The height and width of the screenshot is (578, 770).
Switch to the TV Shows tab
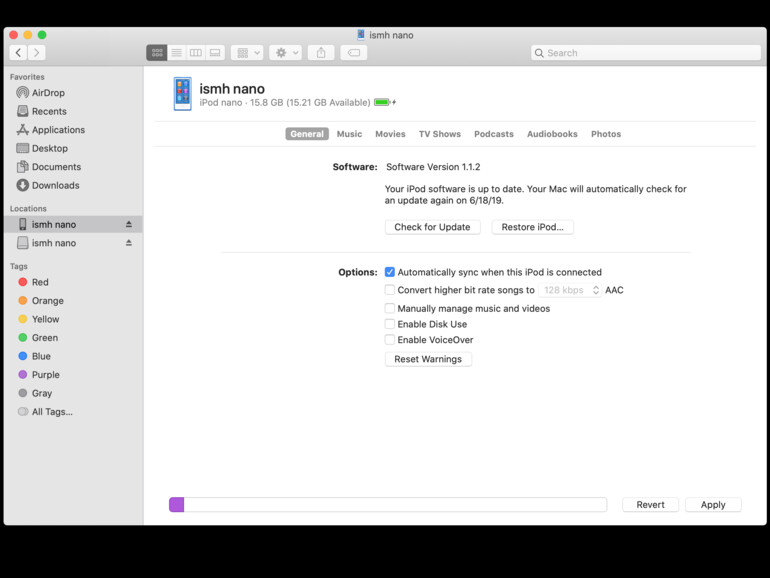click(440, 134)
